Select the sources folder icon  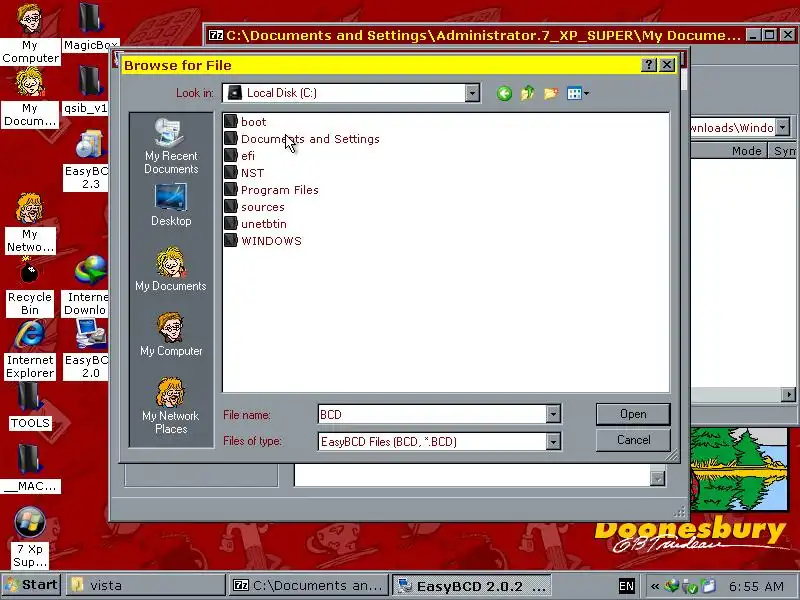click(231, 207)
